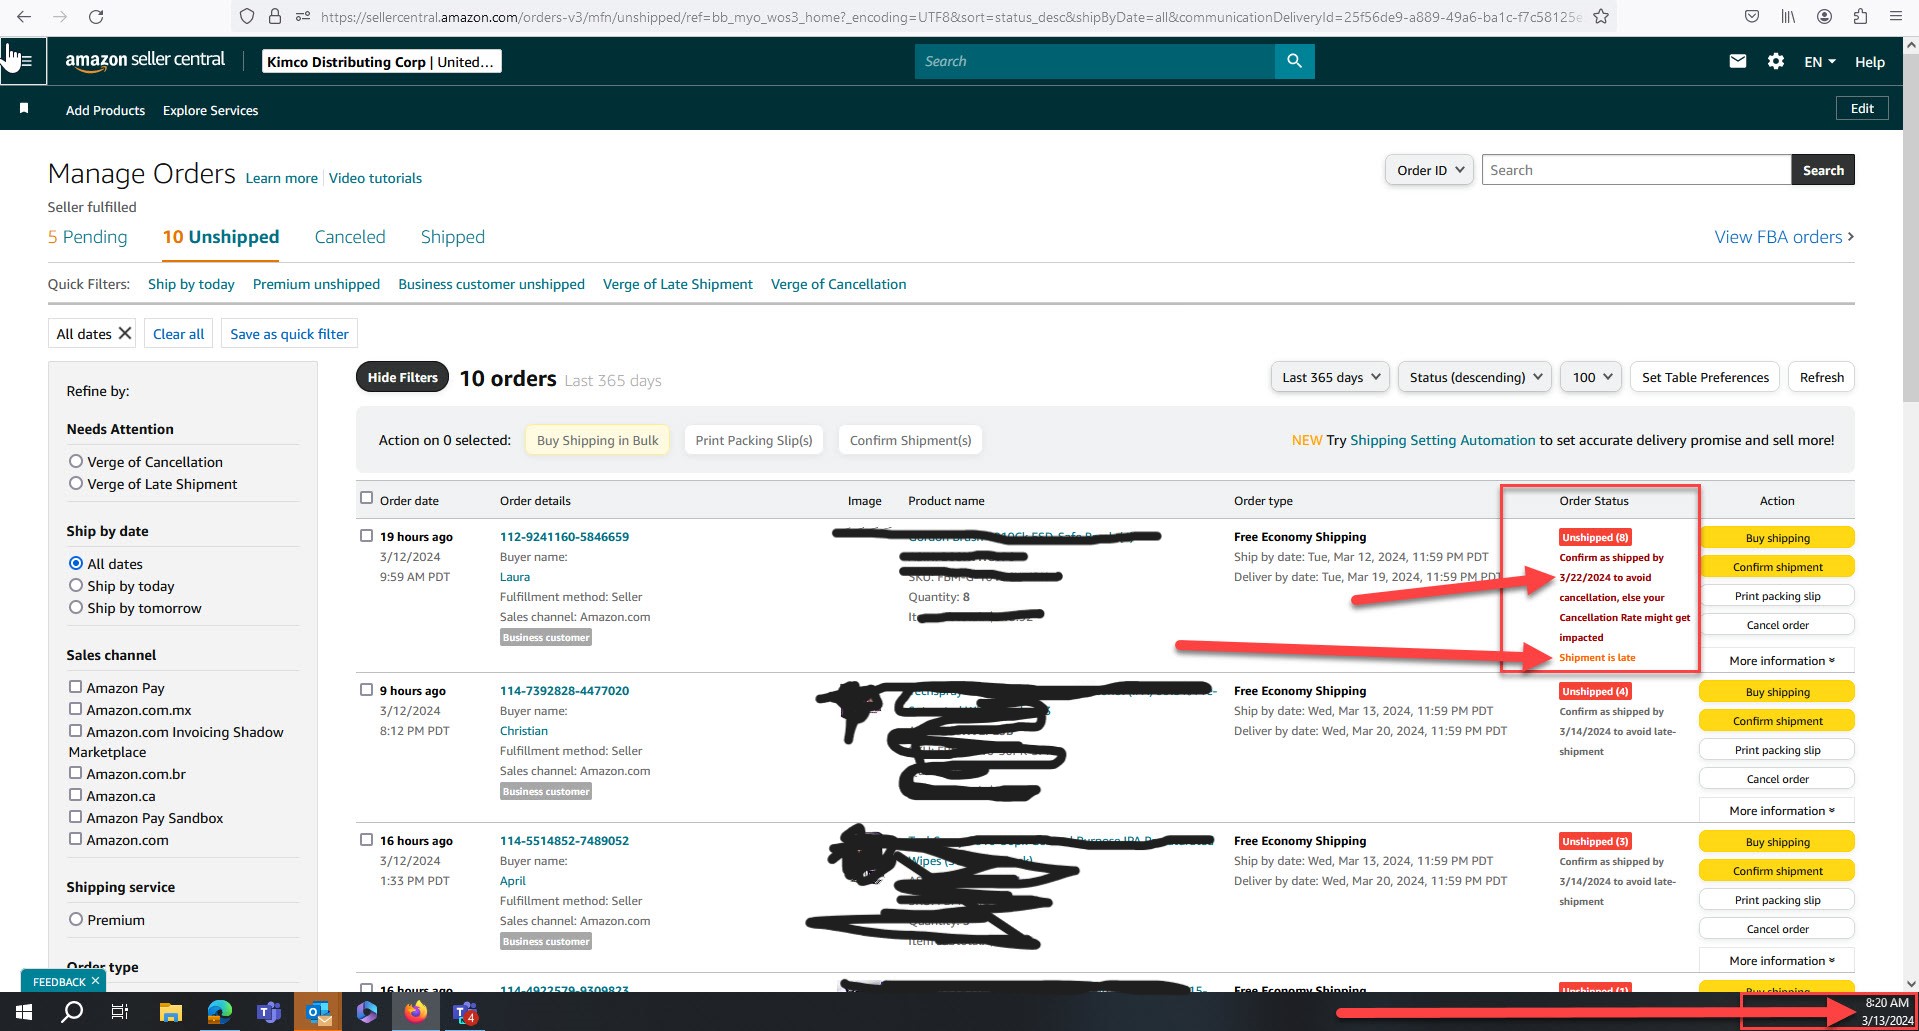This screenshot has width=1919, height=1031.
Task: Switch to the Shipped tab
Action: click(x=452, y=237)
